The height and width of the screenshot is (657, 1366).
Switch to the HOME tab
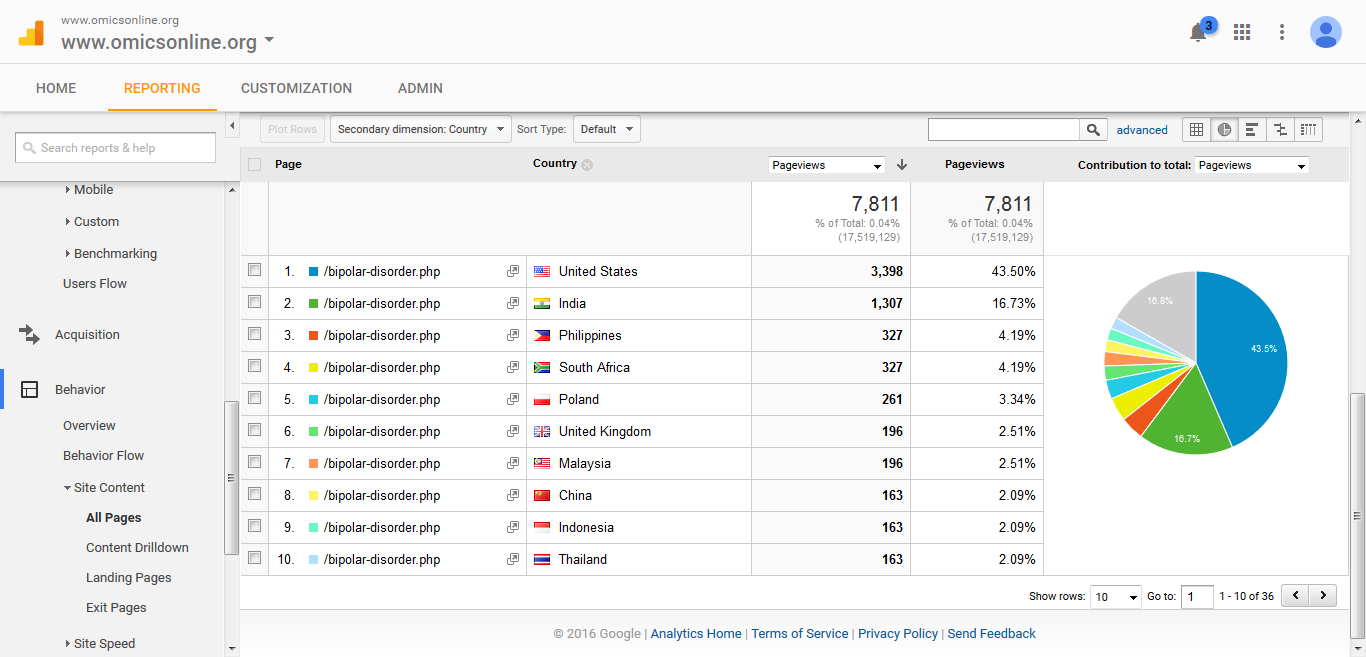pos(56,88)
